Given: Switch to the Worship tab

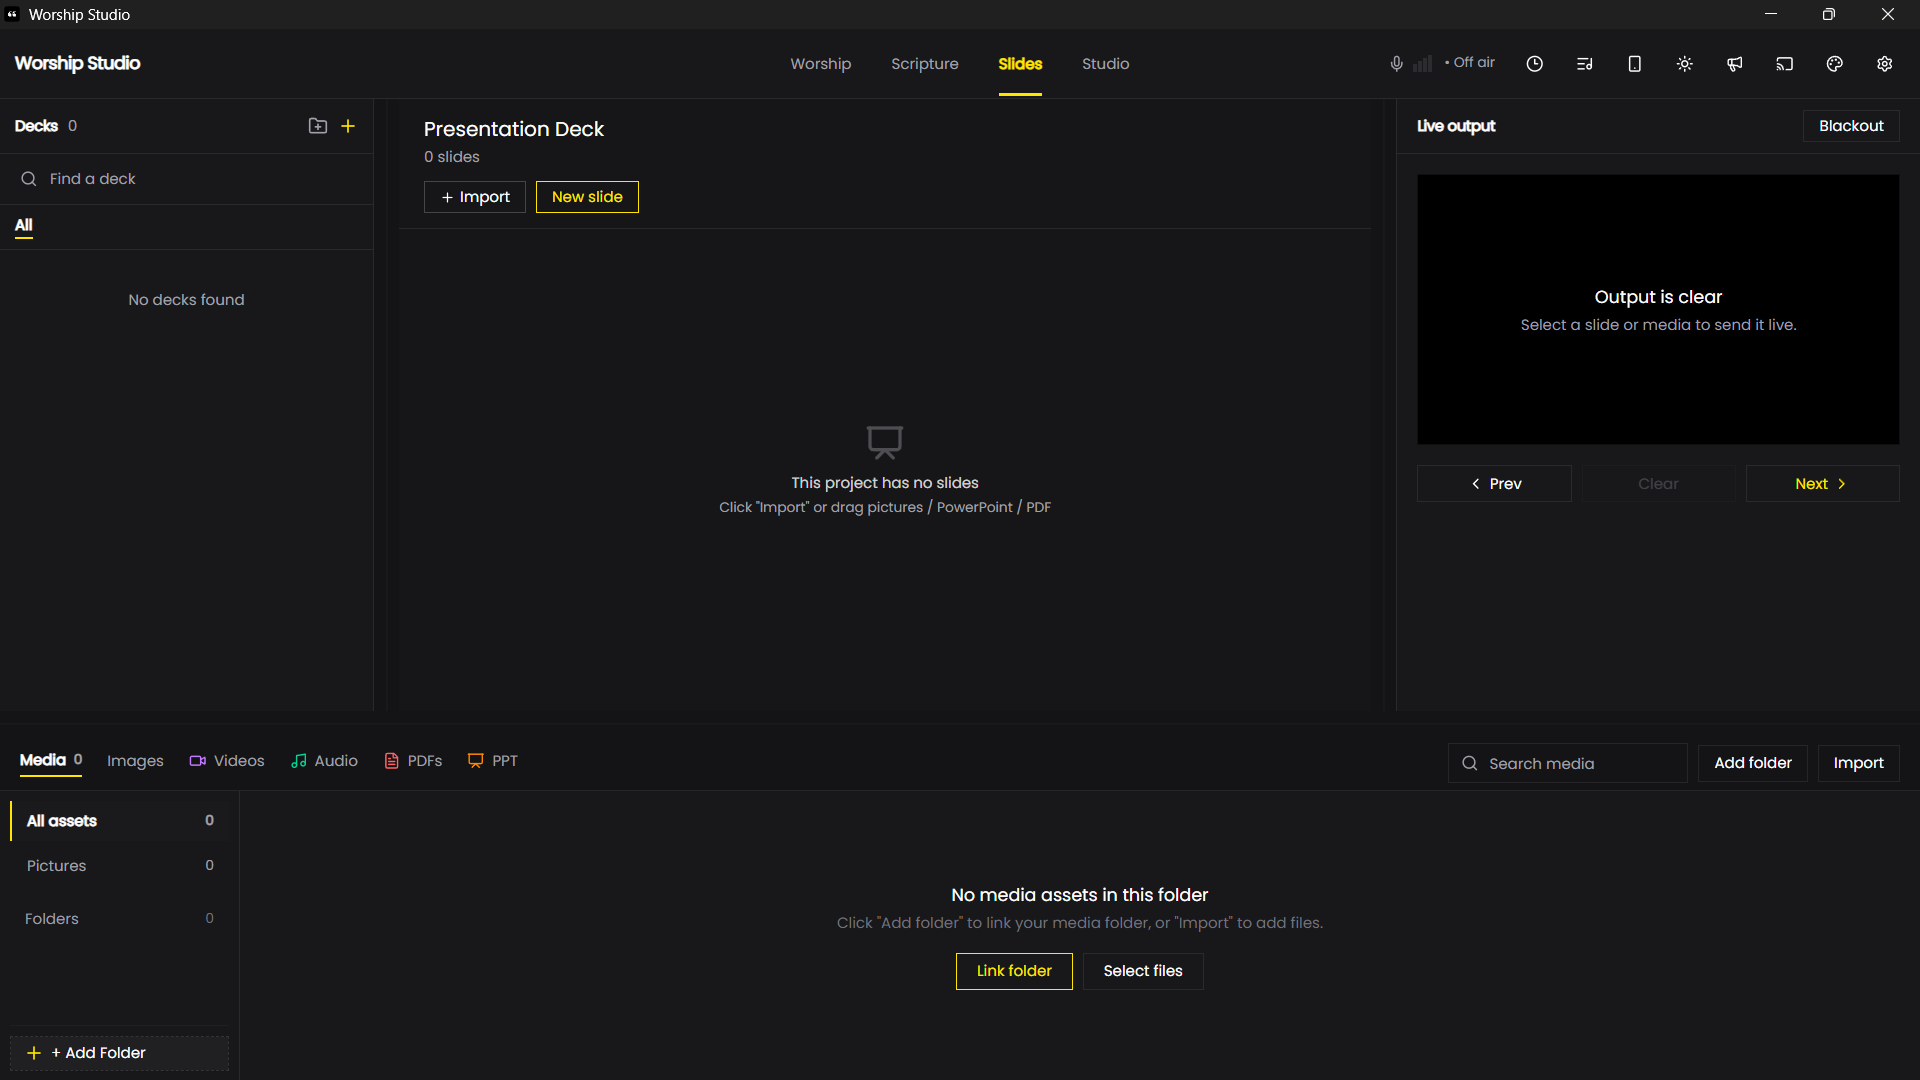Looking at the screenshot, I should pyautogui.click(x=820, y=64).
